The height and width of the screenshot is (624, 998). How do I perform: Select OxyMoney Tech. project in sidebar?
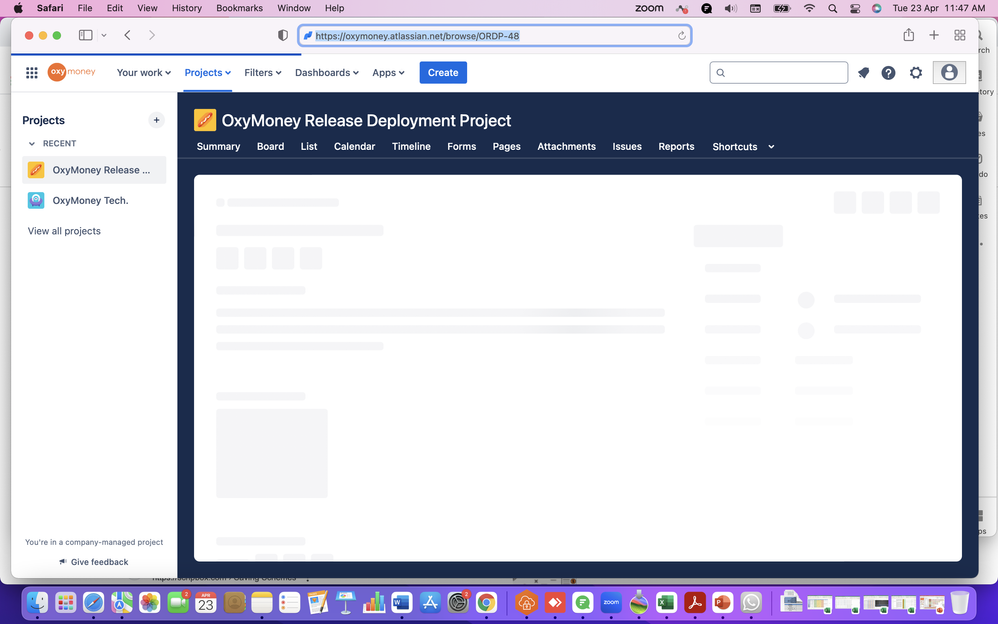[x=94, y=201]
